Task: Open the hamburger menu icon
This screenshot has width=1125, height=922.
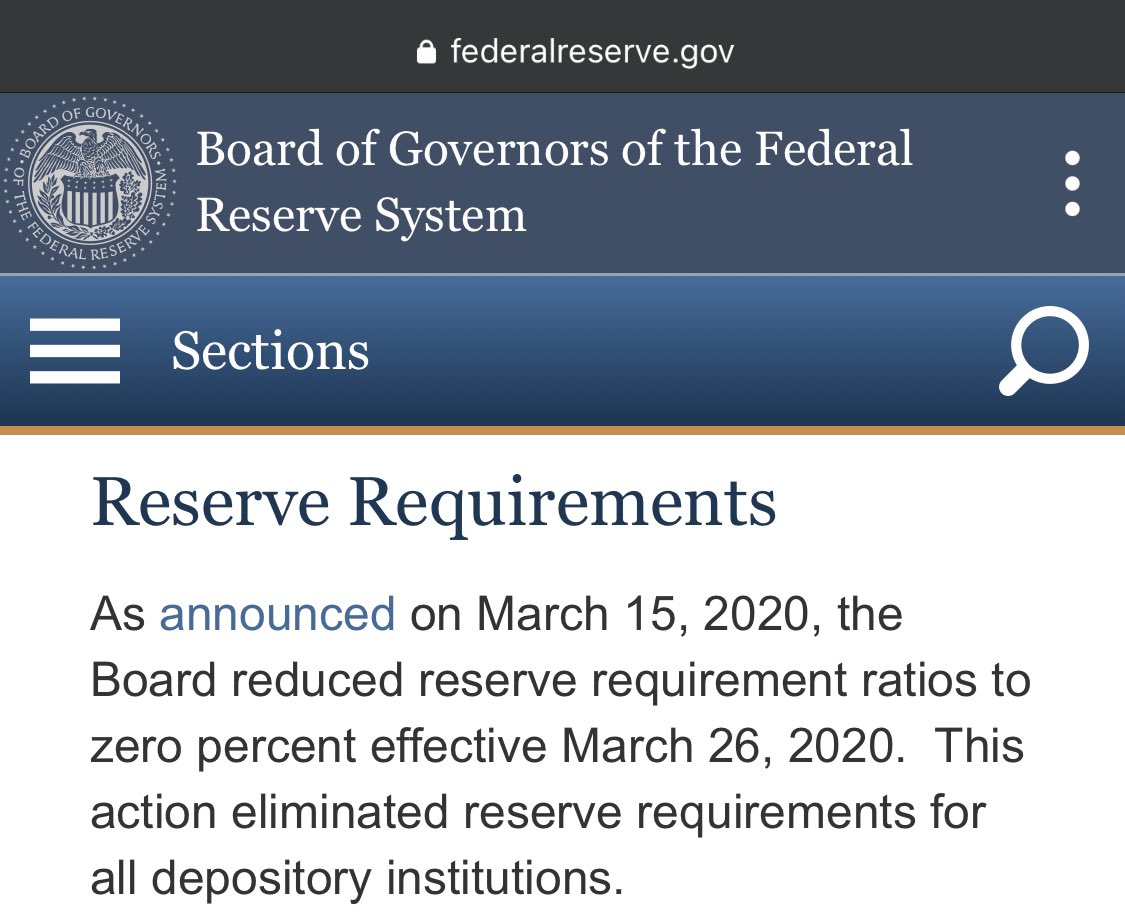Action: pos(75,351)
